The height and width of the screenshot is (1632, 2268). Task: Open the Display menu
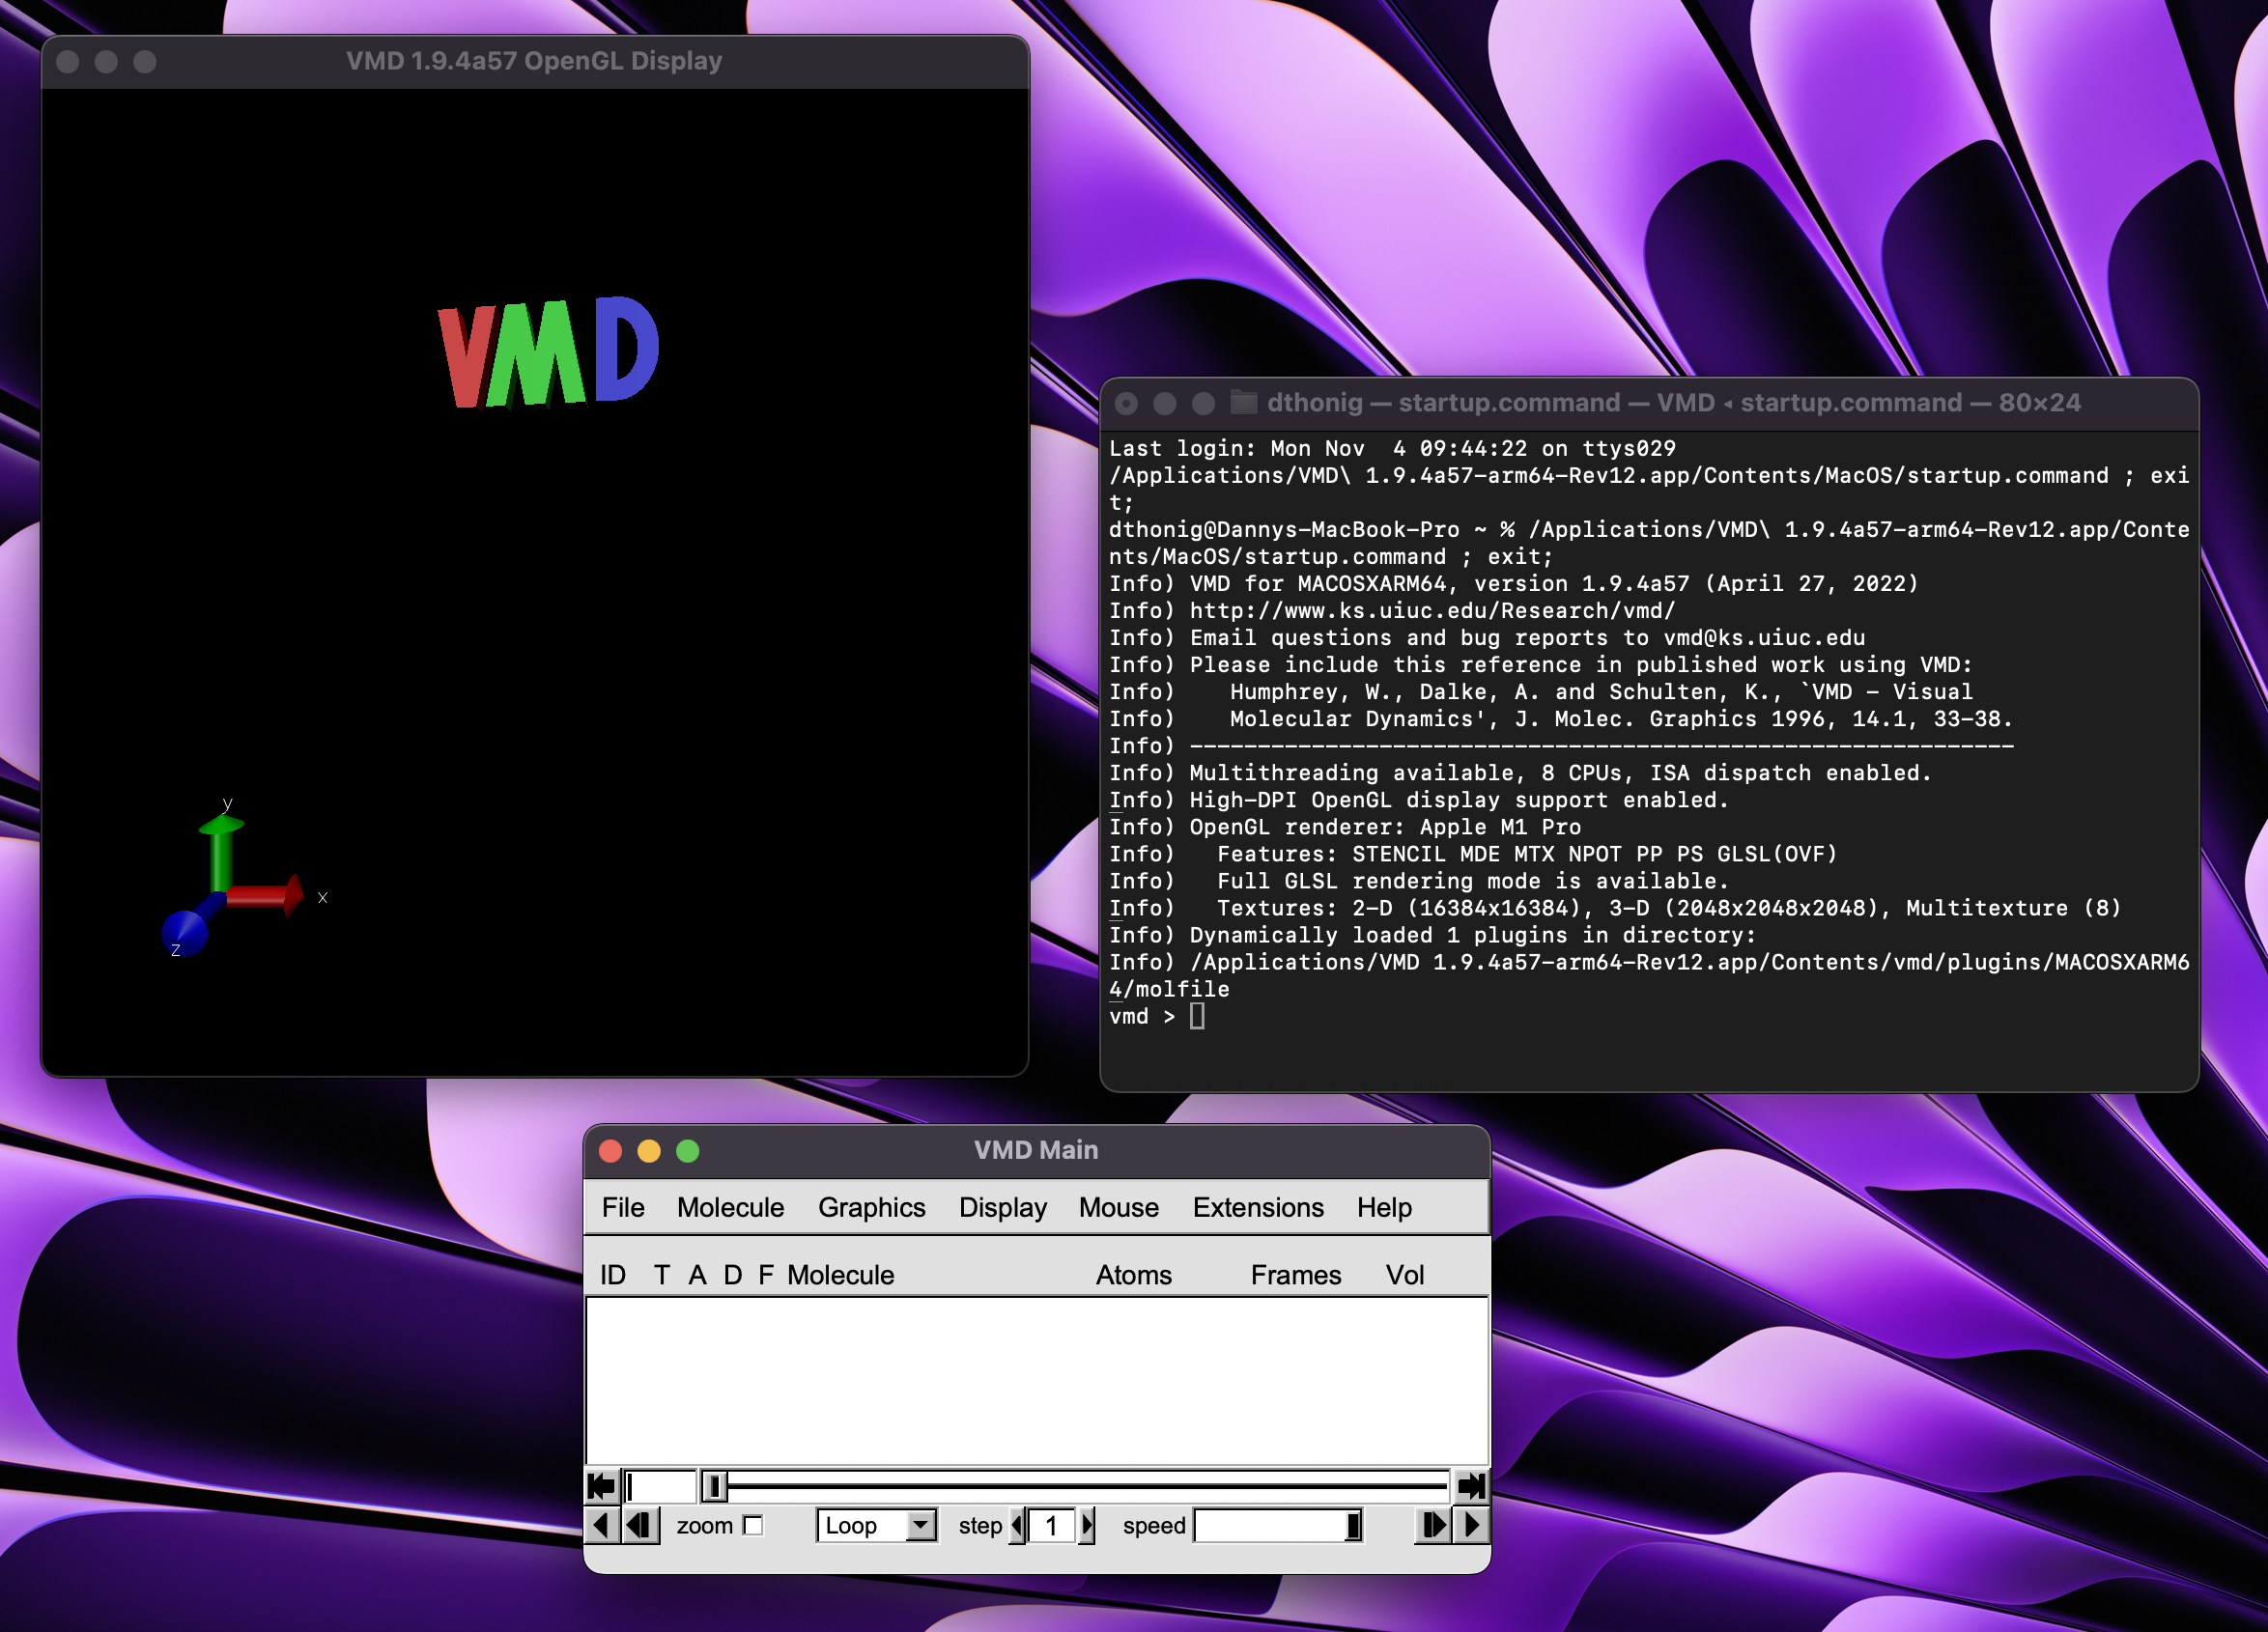(x=1003, y=1207)
